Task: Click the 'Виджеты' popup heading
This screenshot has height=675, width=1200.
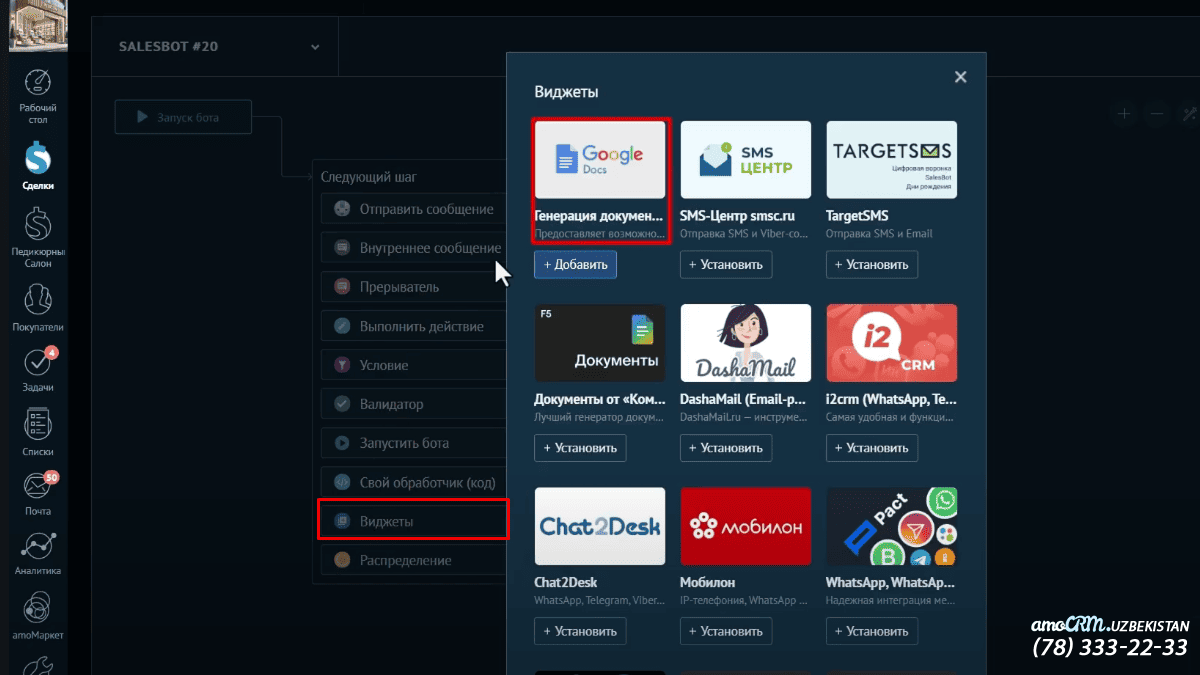Action: (x=566, y=92)
